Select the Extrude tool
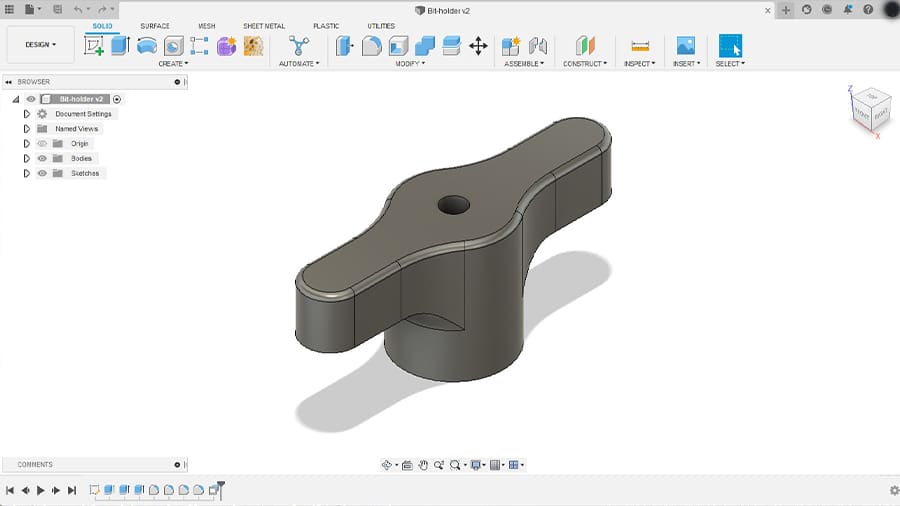 click(x=121, y=46)
